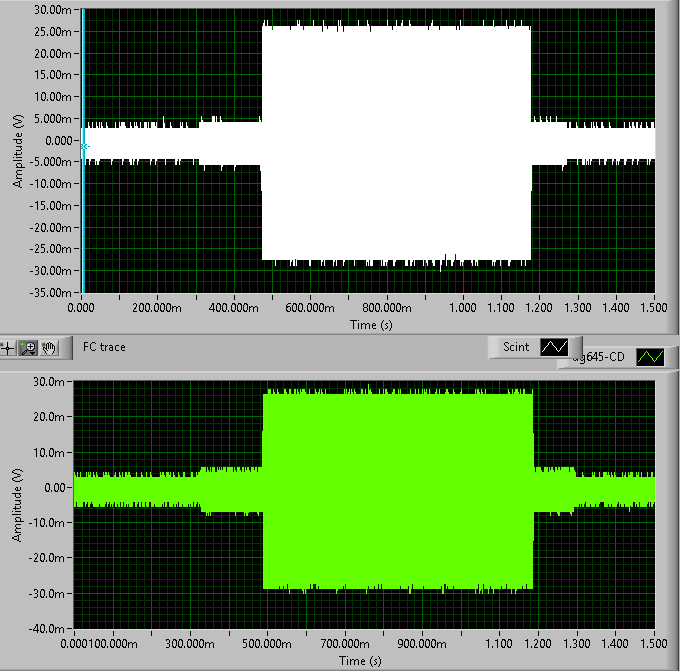Image resolution: width=680 pixels, height=671 pixels.
Task: Activate the zoom magnifier tool
Action: 29,348
